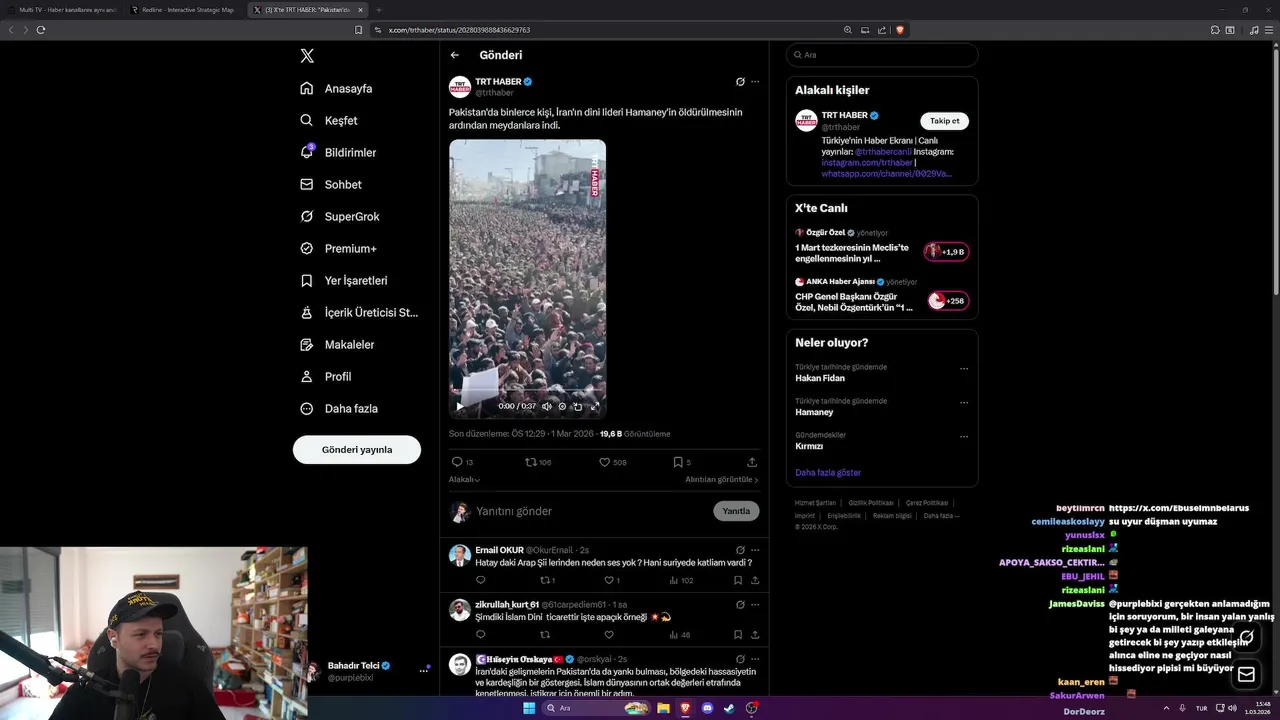Open the Hakan Fidan trending topic

coord(820,378)
